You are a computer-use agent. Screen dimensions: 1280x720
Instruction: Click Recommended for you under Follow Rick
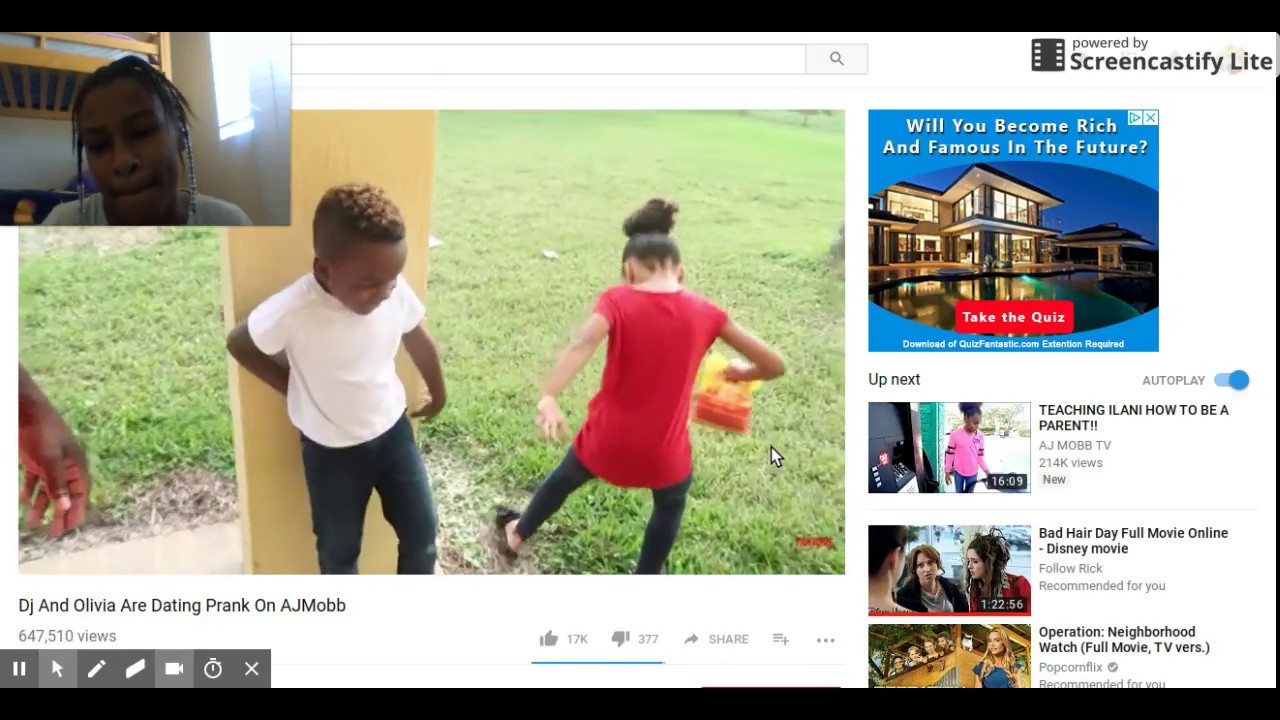tap(1102, 586)
